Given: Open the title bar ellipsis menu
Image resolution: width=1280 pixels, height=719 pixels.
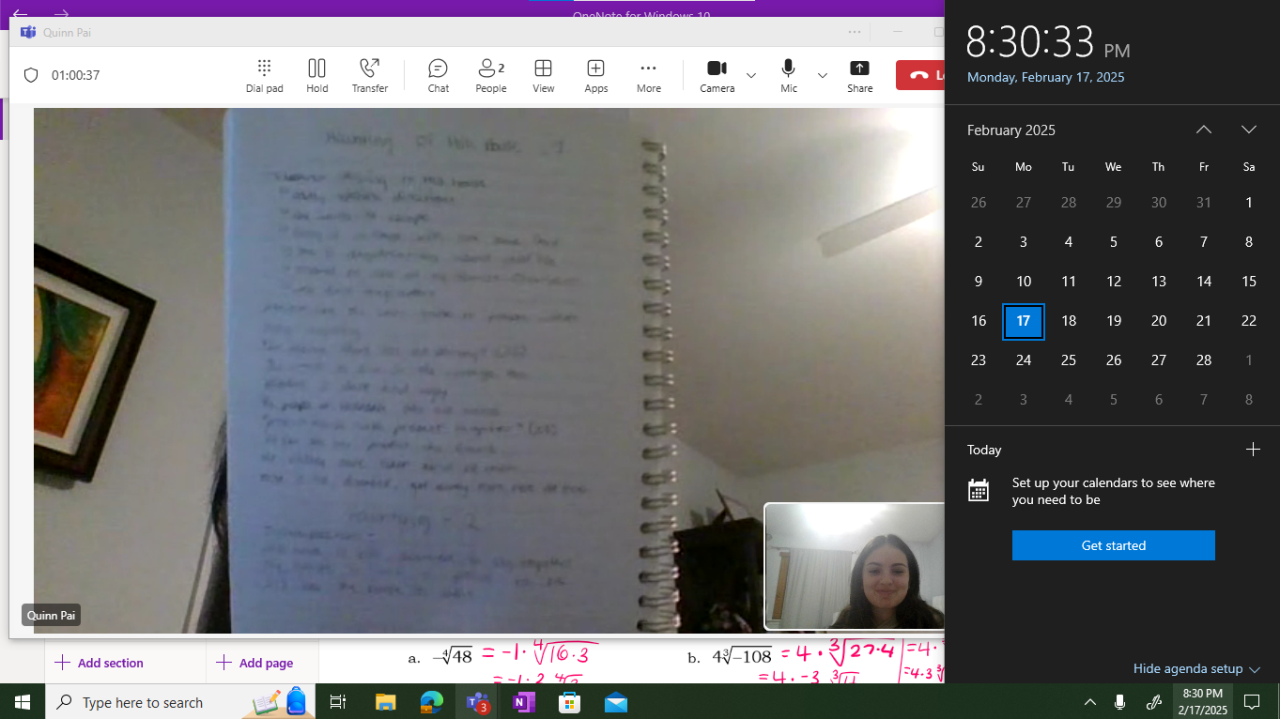Looking at the screenshot, I should (854, 32).
